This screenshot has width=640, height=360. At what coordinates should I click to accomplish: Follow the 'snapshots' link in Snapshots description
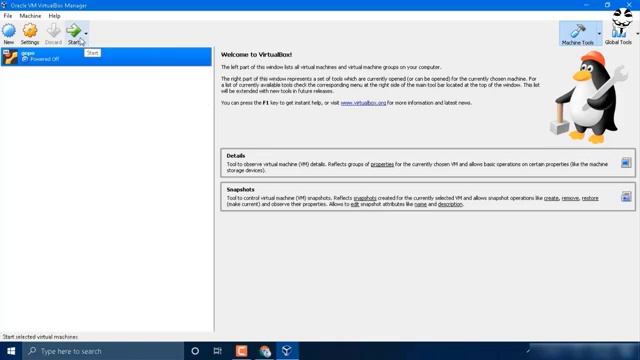[365, 198]
